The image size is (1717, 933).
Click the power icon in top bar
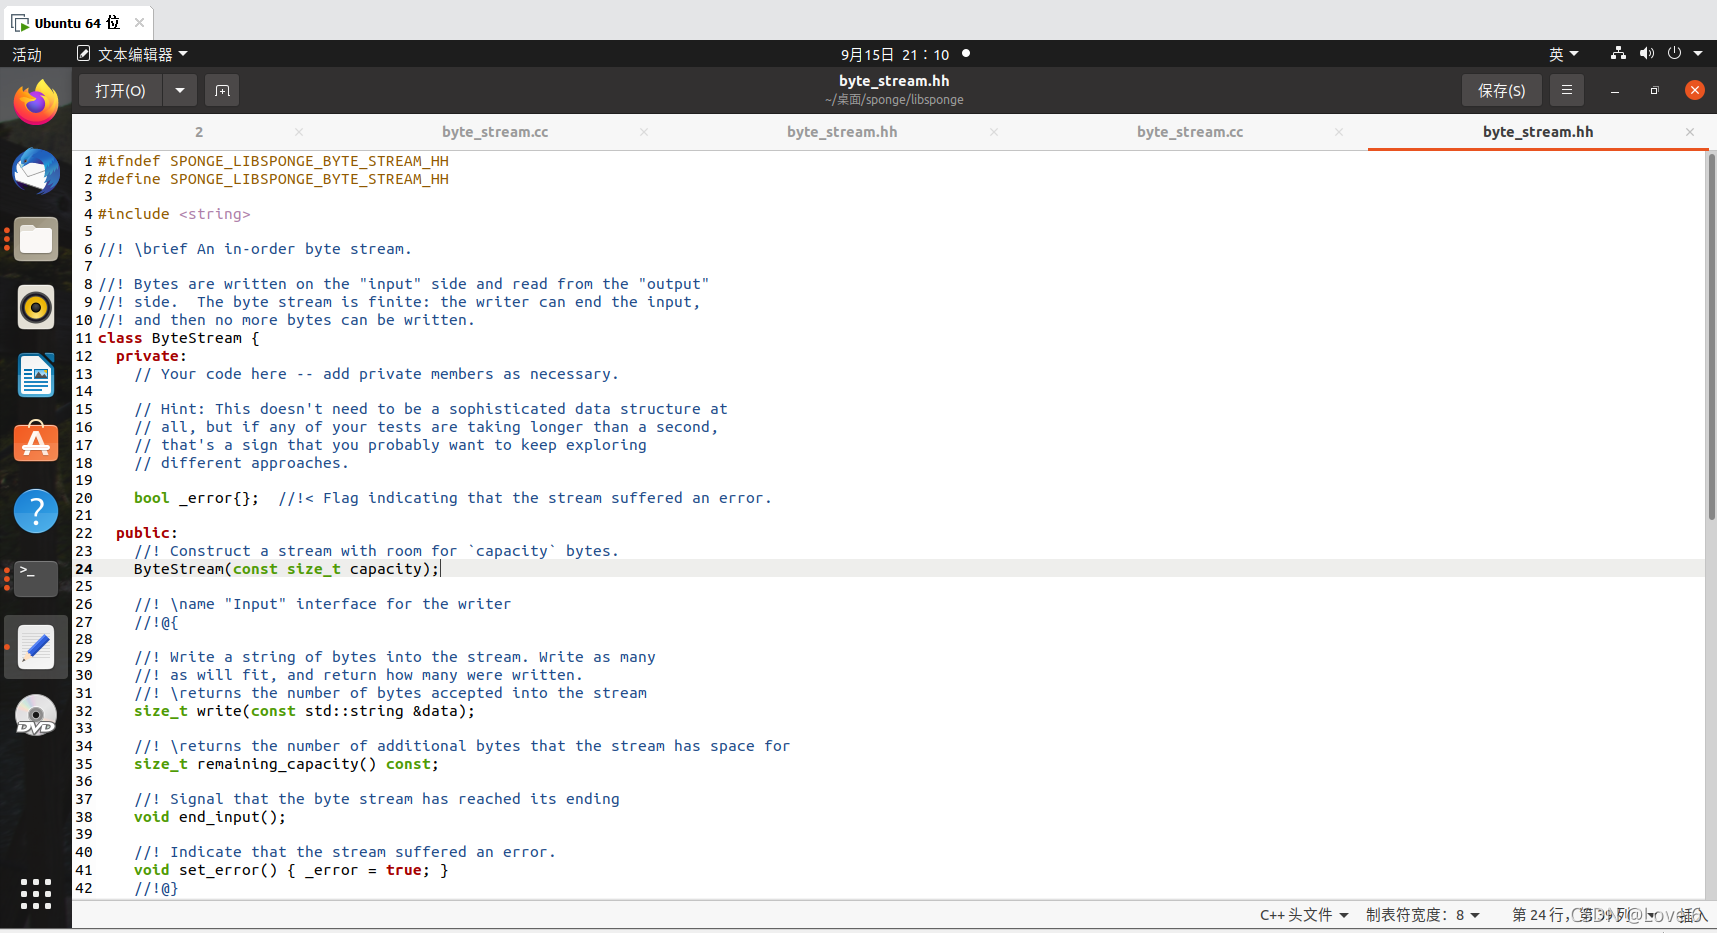pyautogui.click(x=1674, y=53)
